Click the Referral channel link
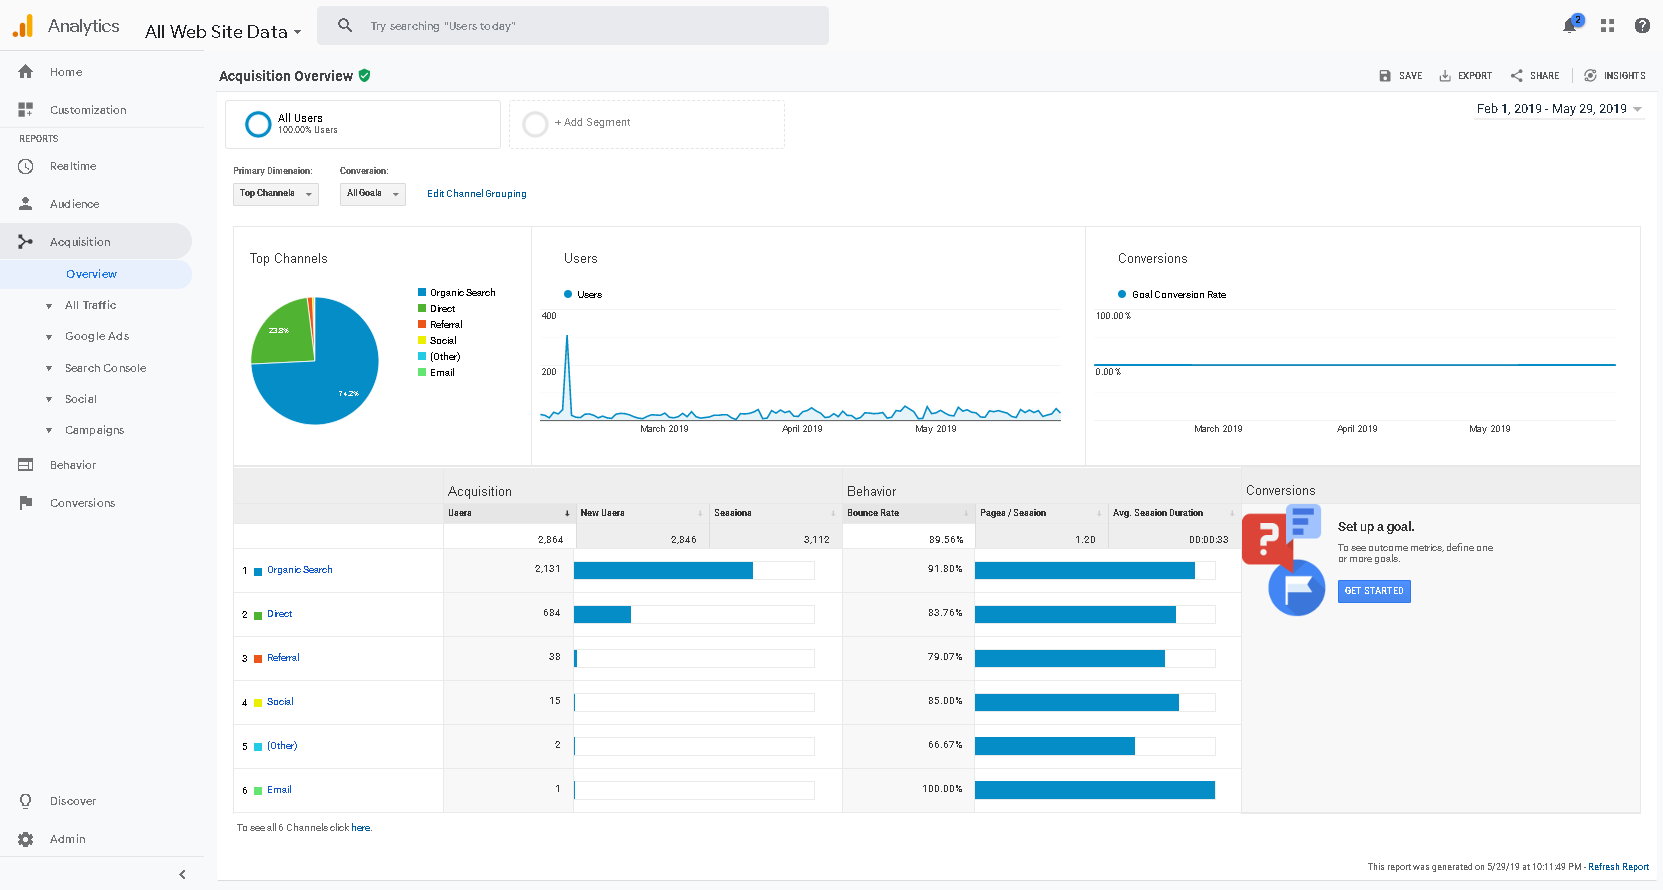Screen dimensions: 1663x890 pyautogui.click(x=283, y=658)
